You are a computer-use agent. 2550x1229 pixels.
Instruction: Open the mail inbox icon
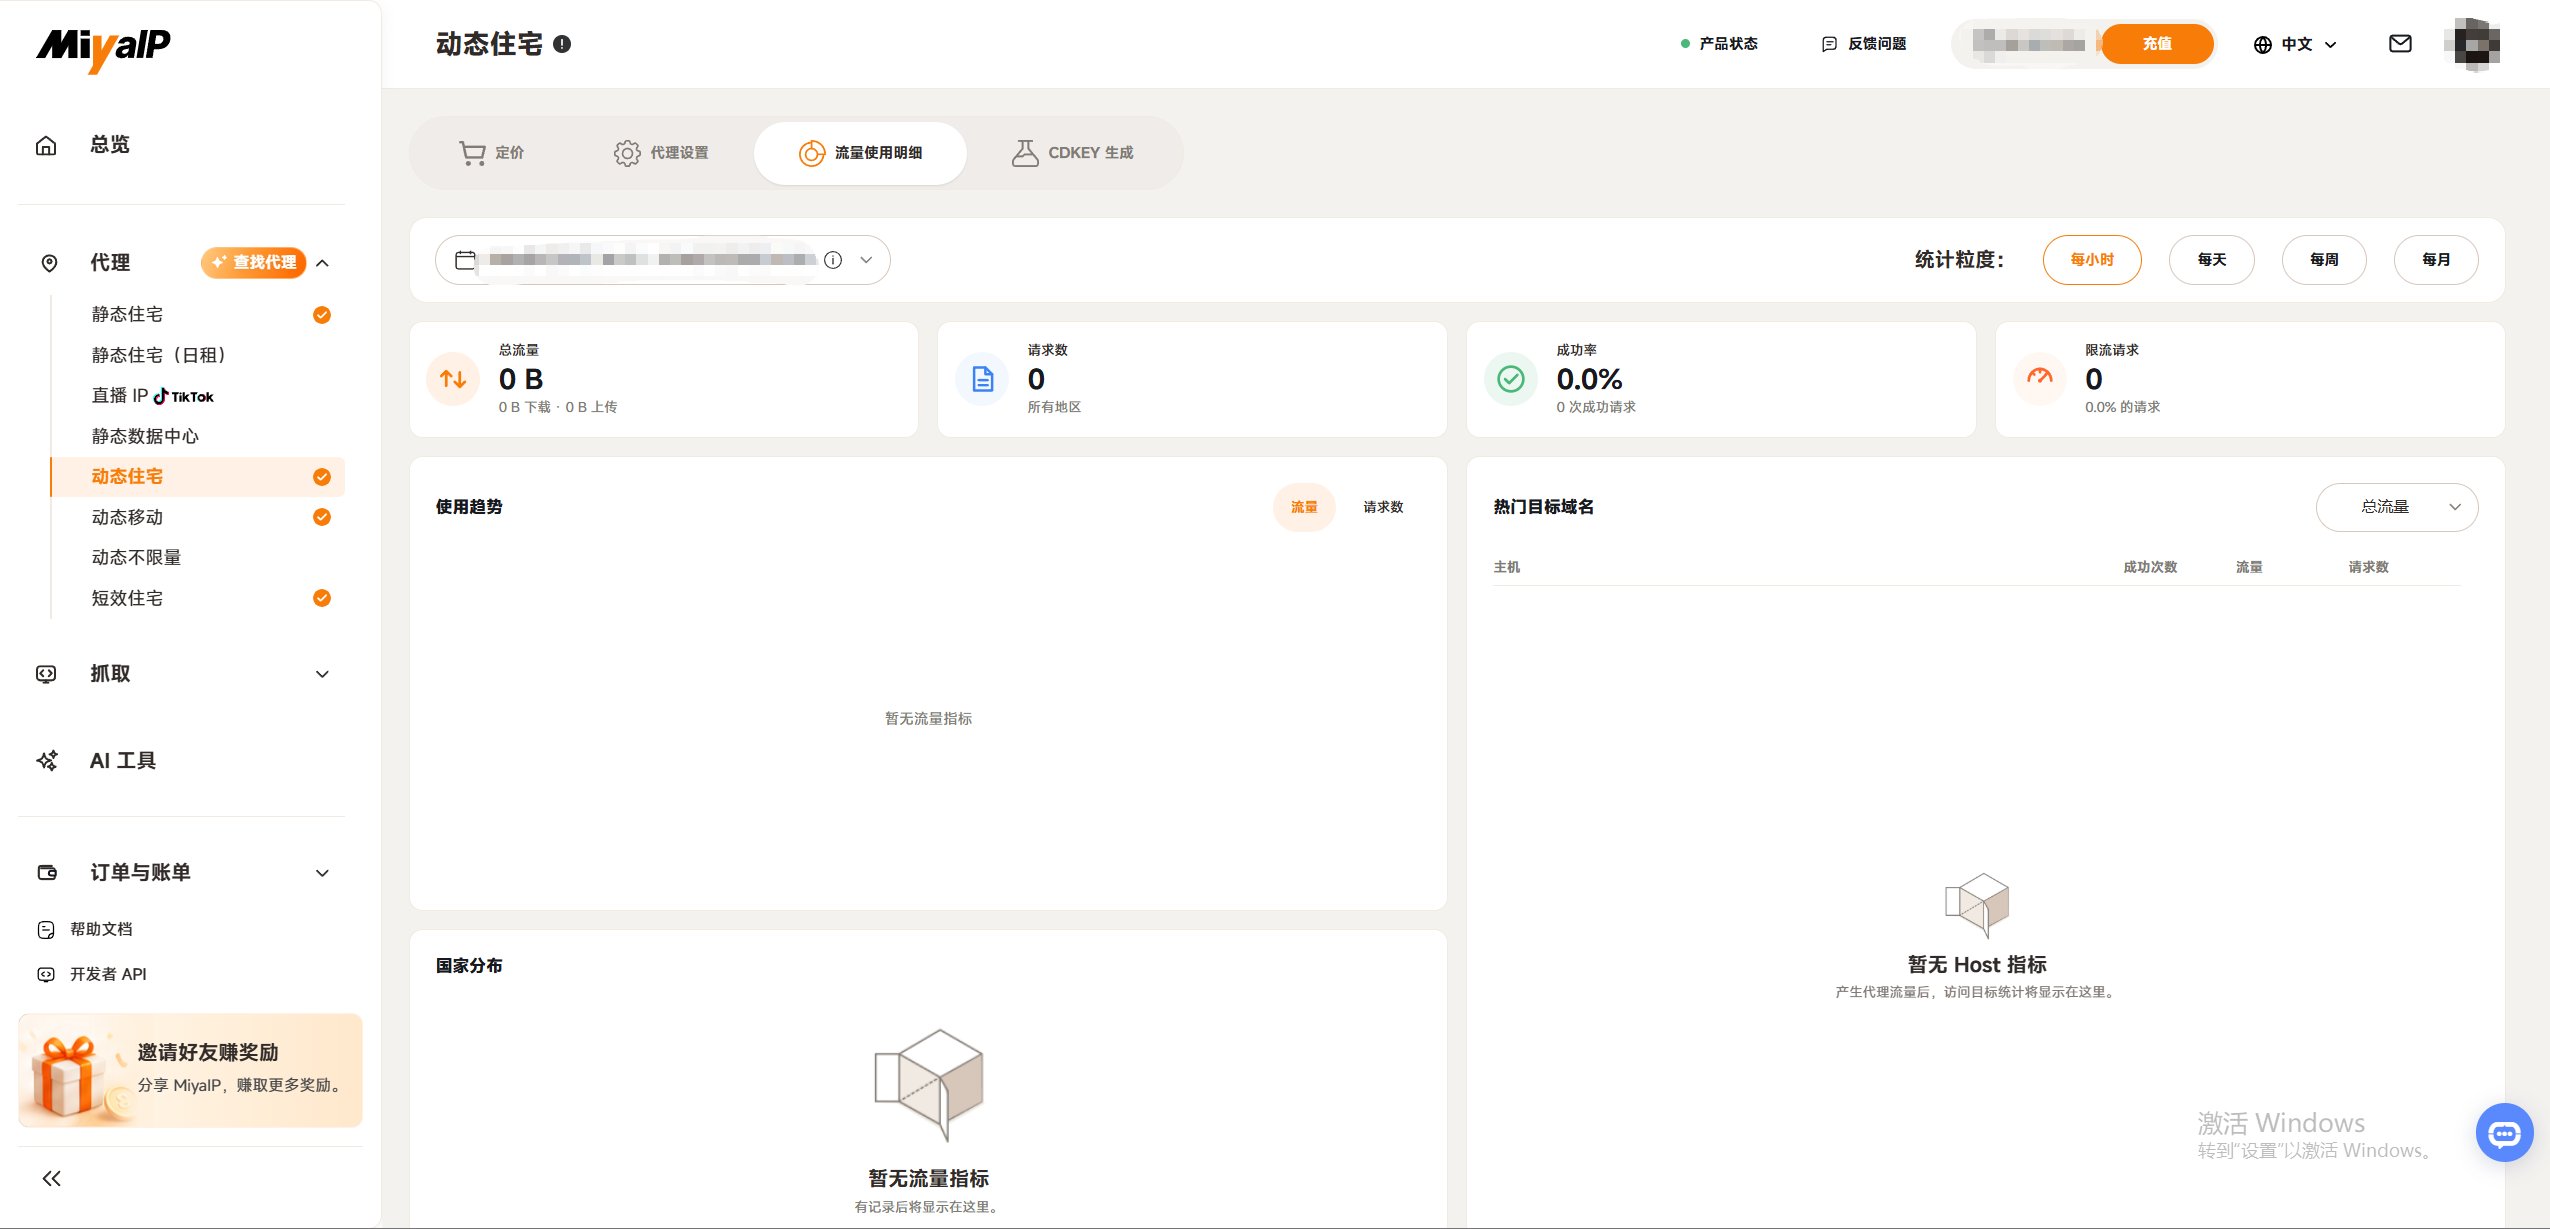pyautogui.click(x=2400, y=44)
